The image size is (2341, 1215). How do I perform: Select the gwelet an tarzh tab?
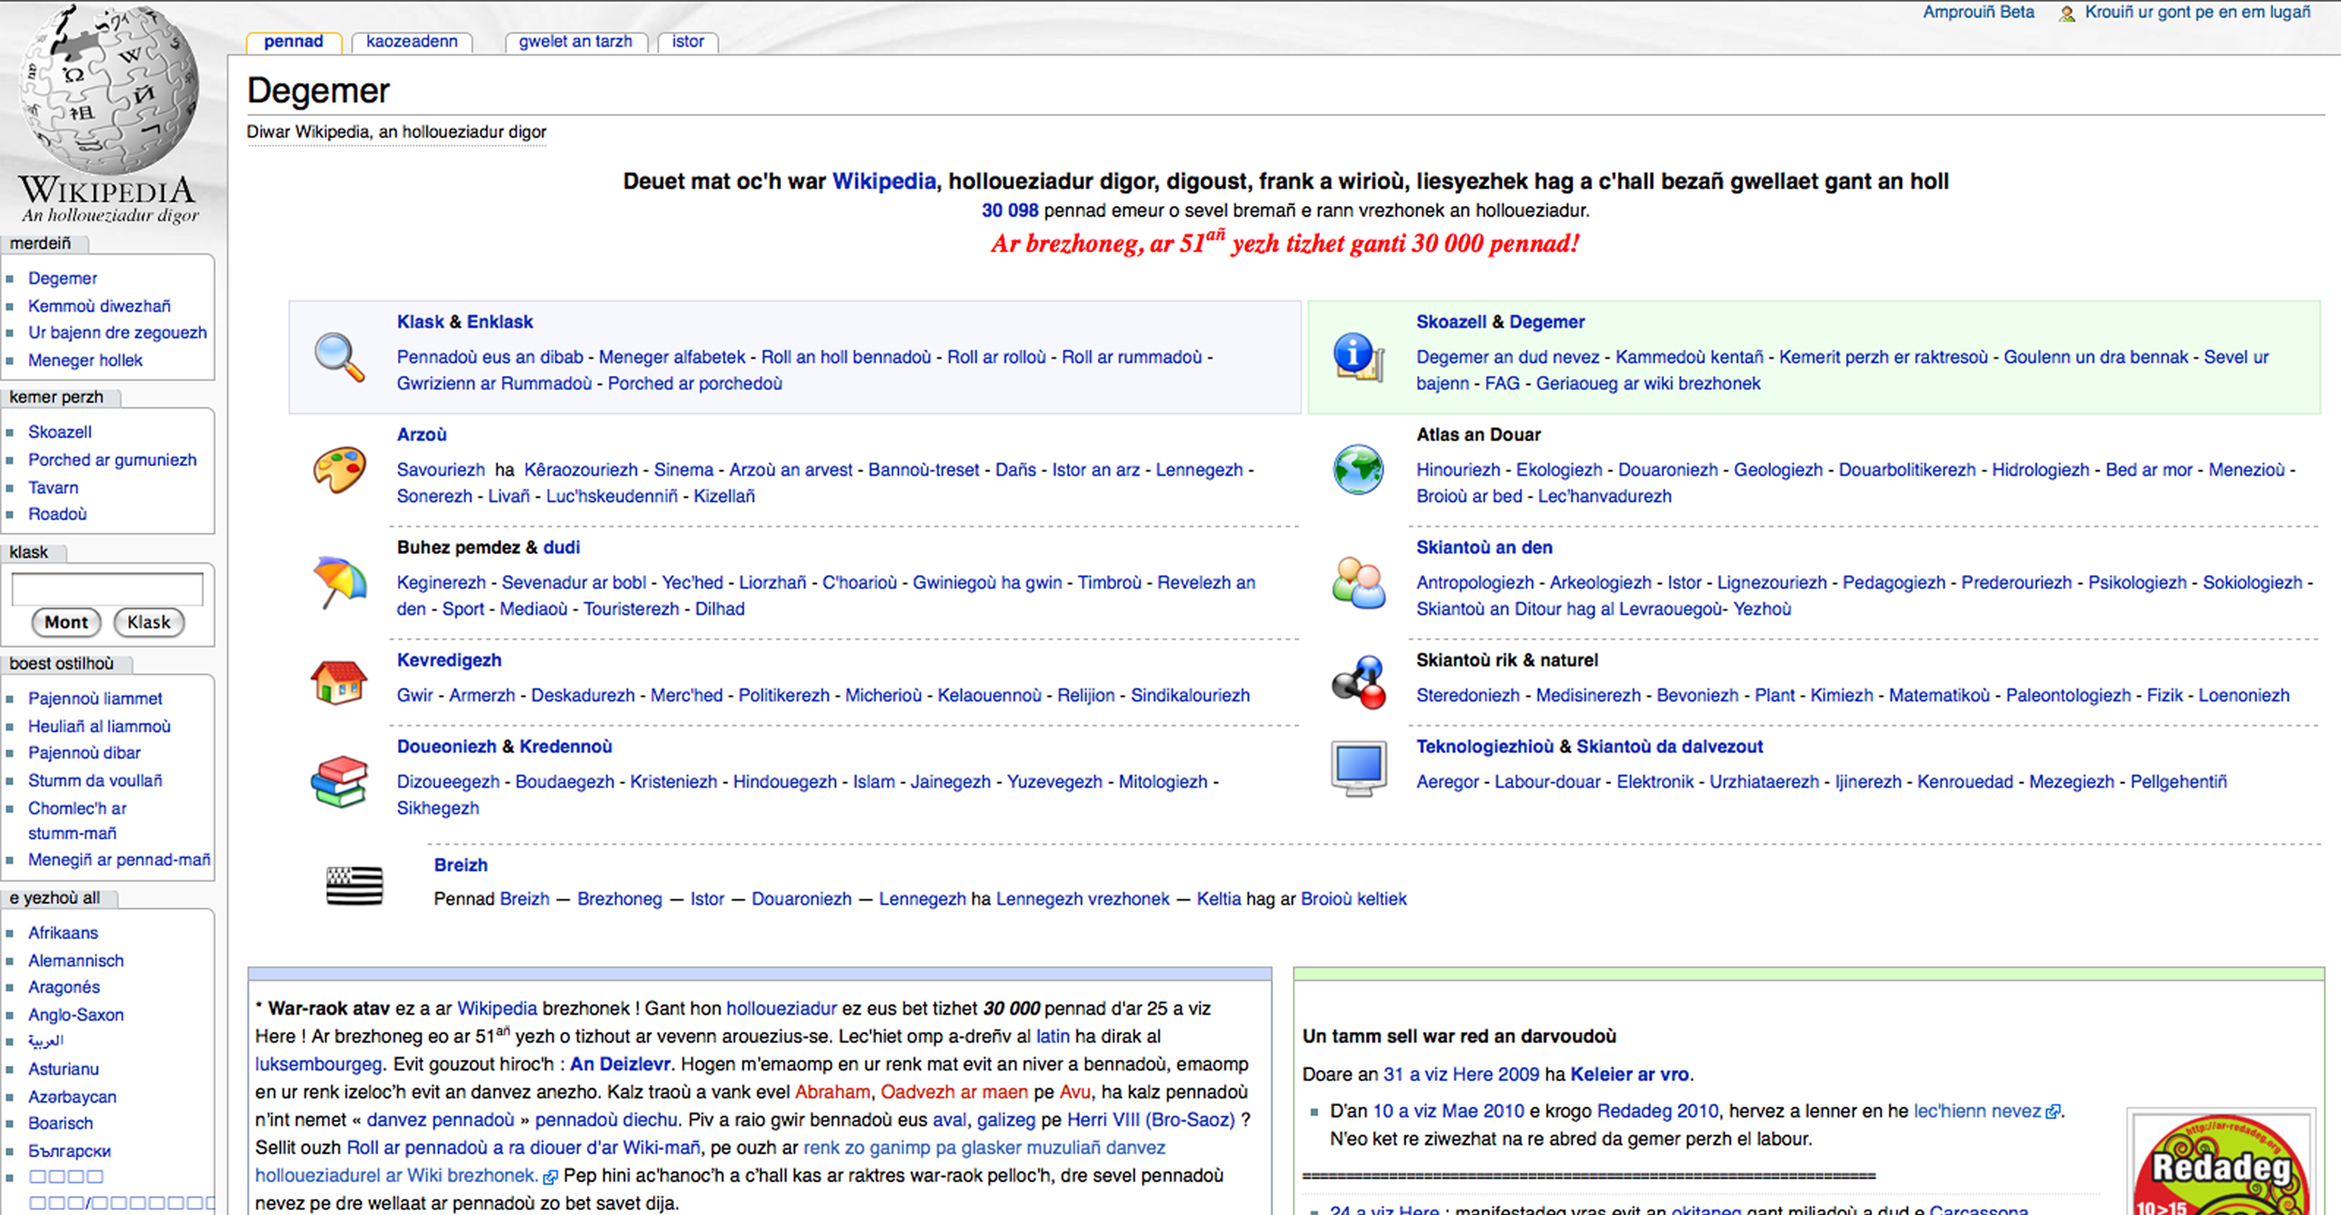pos(575,42)
